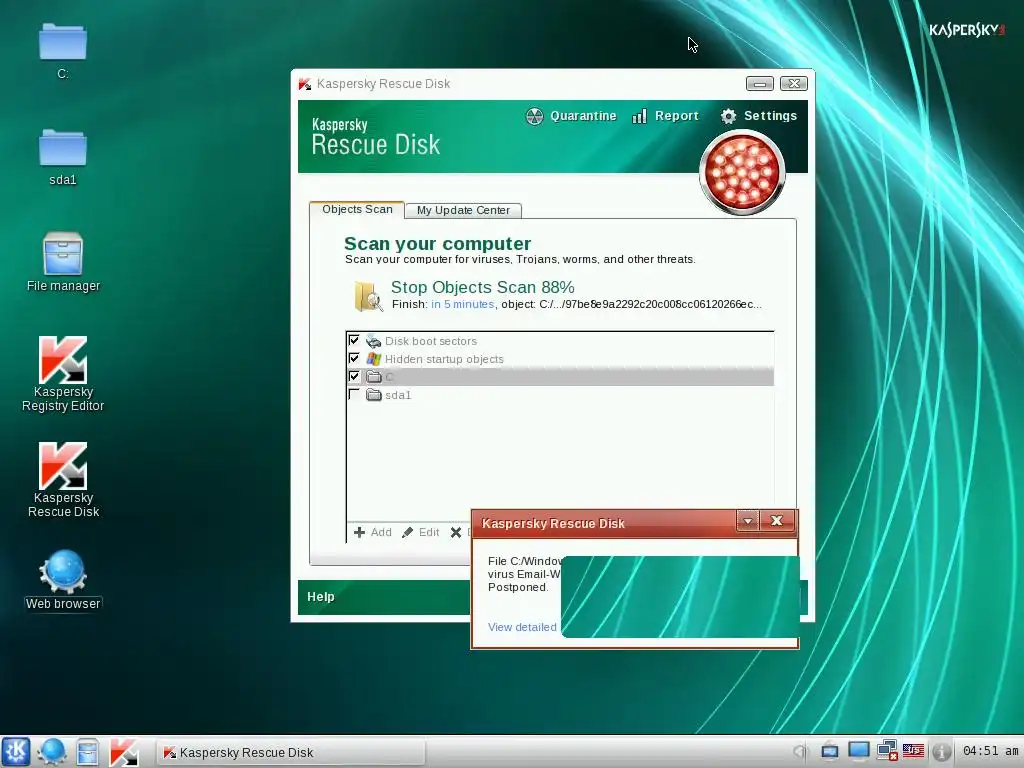Select Kaspersky Rescue Disk taskbar entry
This screenshot has height=768, width=1024.
291,752
